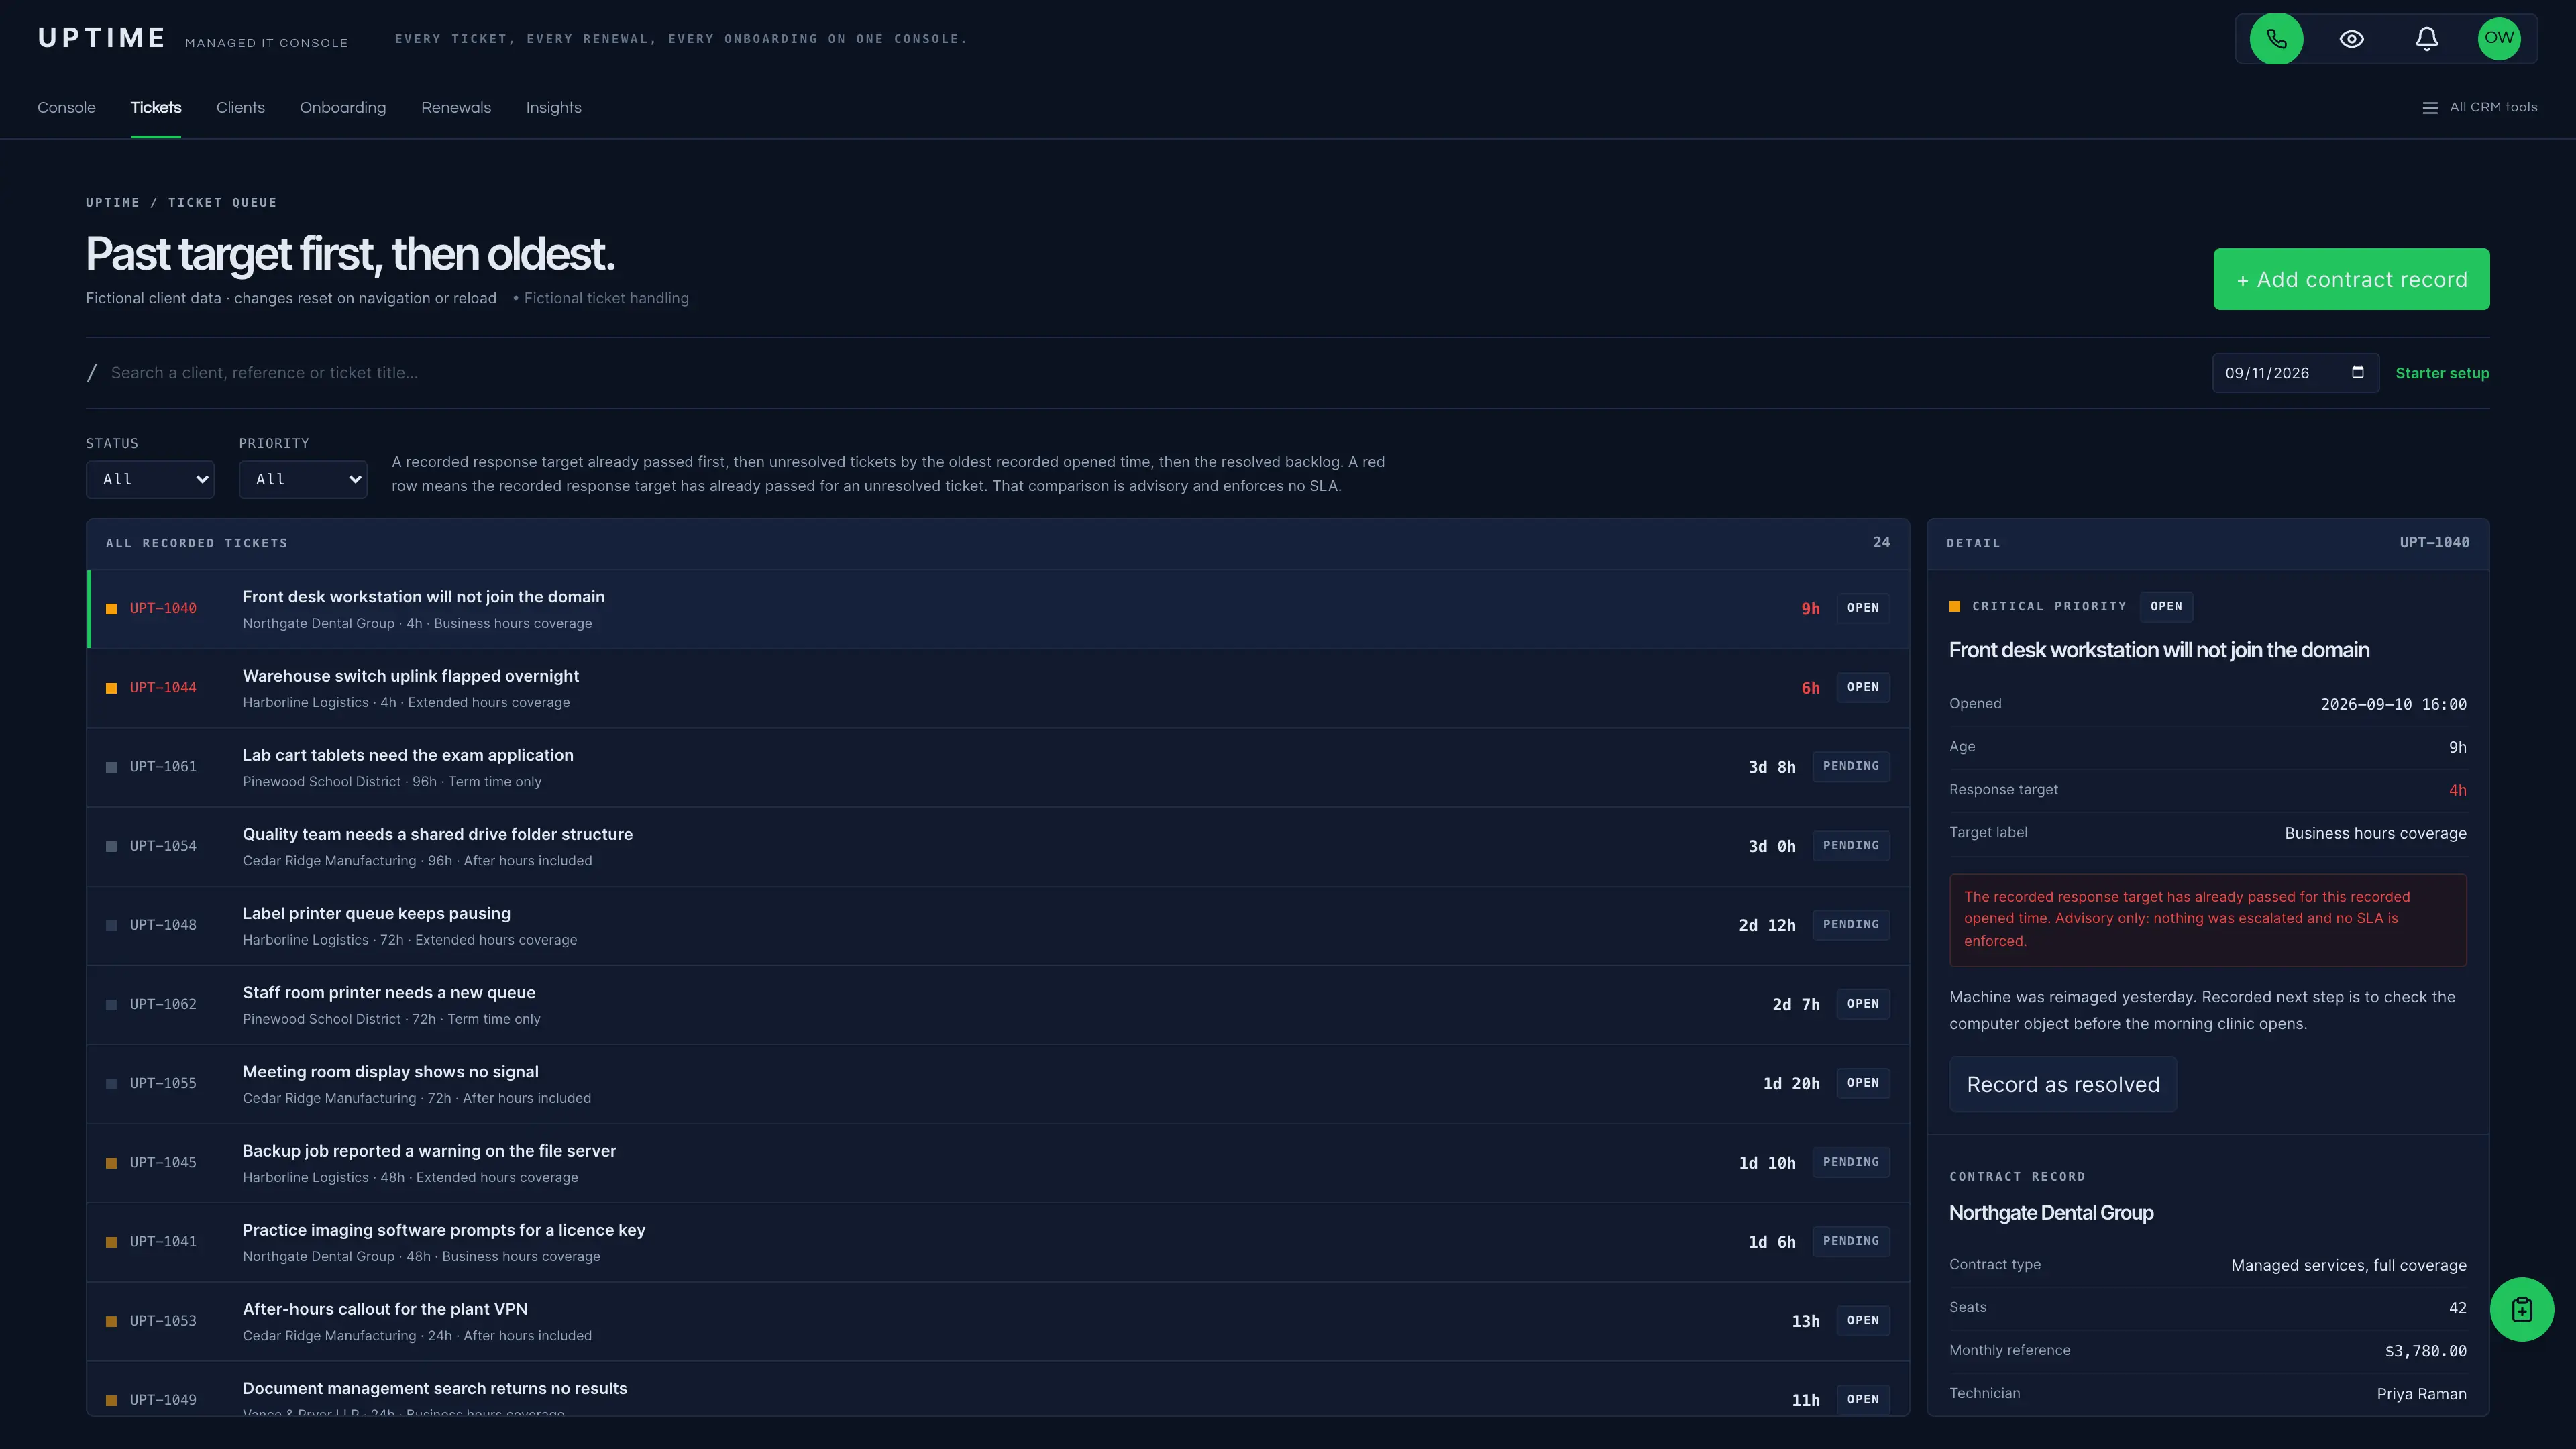
Task: Click the floating clipboard button at bottom right
Action: [x=2521, y=1309]
